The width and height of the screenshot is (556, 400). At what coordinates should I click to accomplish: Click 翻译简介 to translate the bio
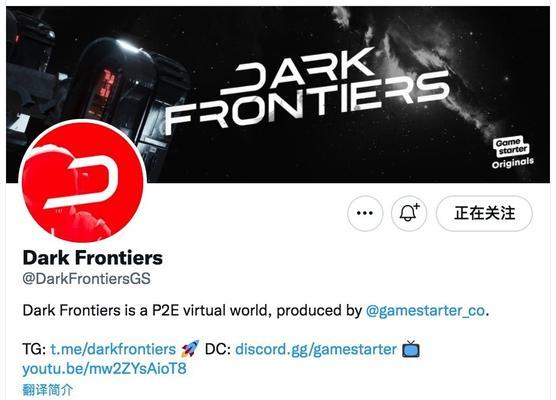pyautogui.click(x=48, y=390)
